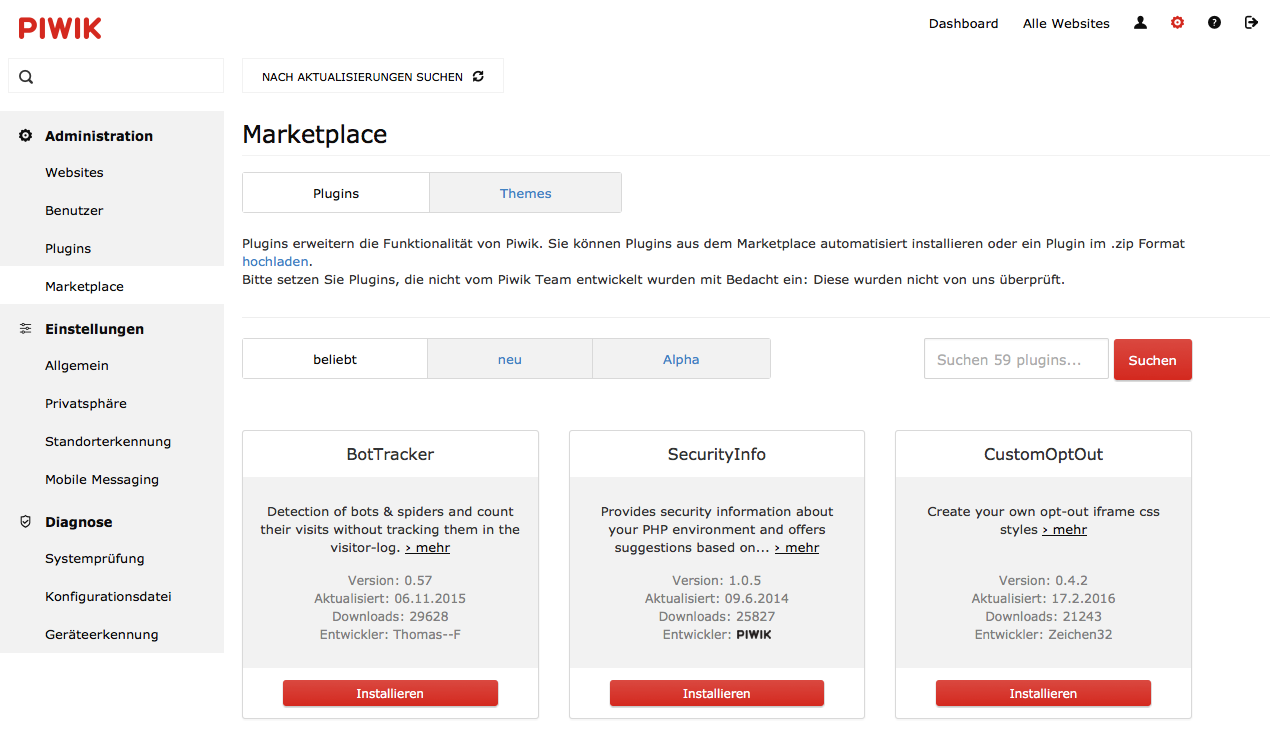The image size is (1280, 729).
Task: Click the Diagnose section heading
Action: pyautogui.click(x=78, y=522)
